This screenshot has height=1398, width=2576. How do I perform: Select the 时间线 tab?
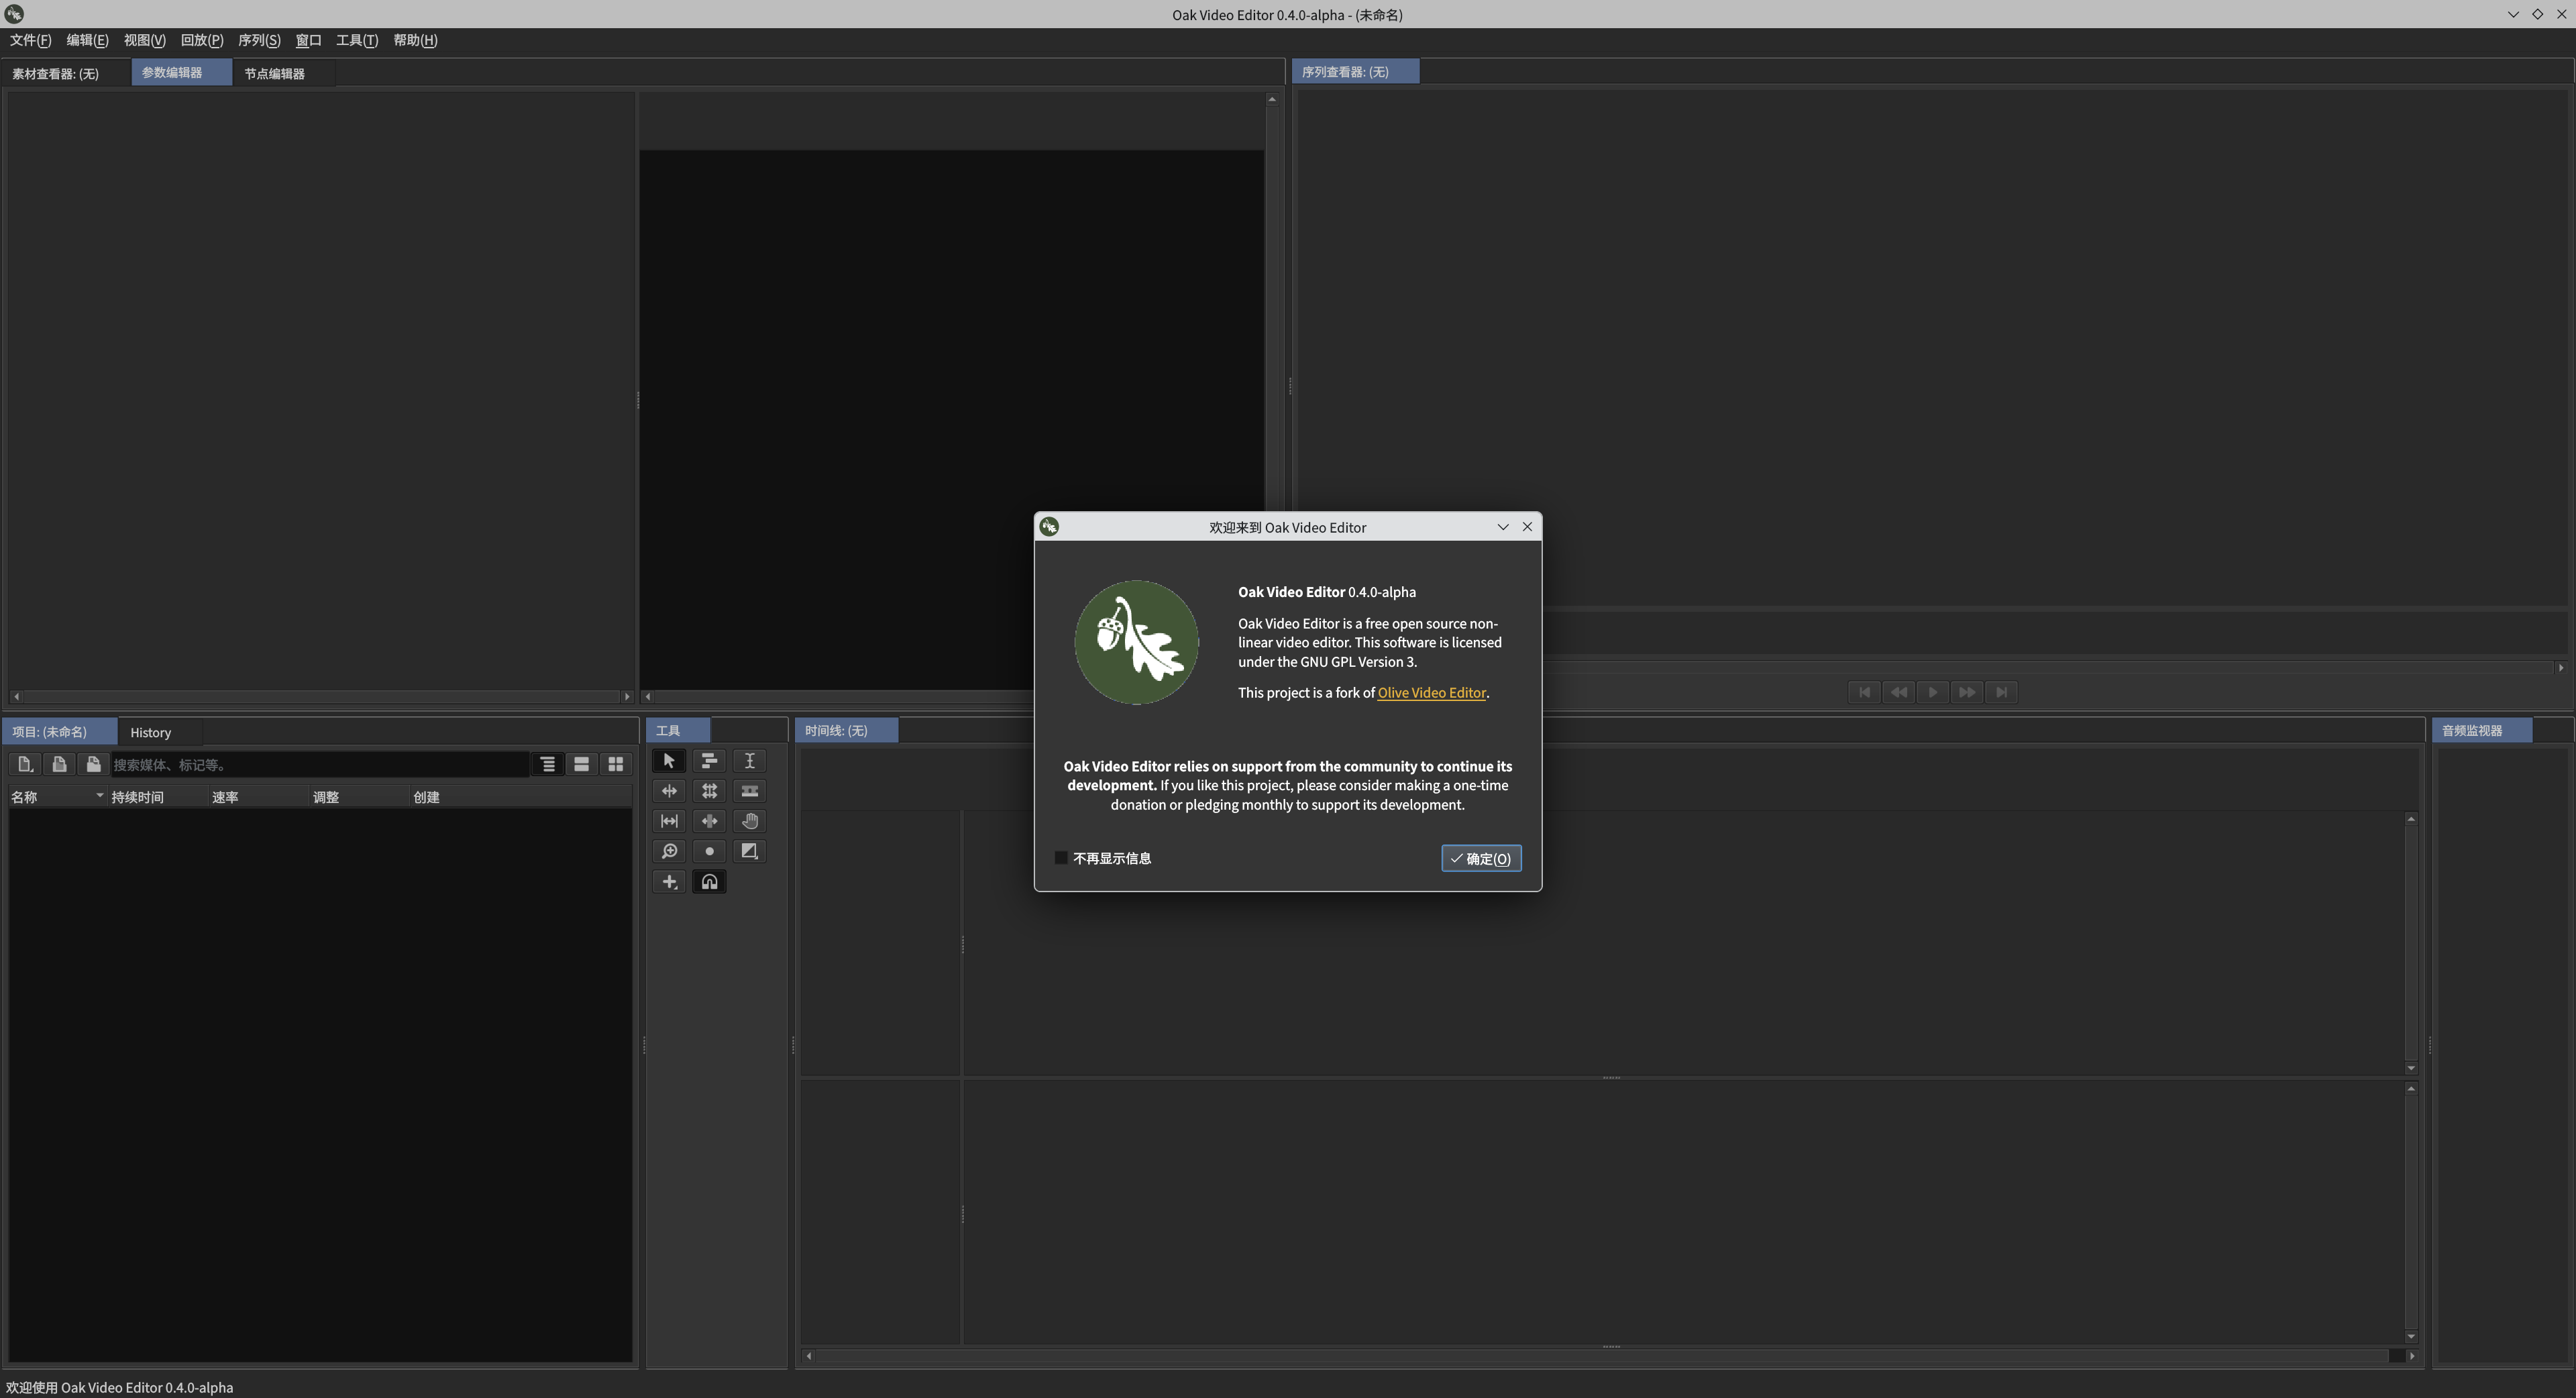click(x=846, y=731)
